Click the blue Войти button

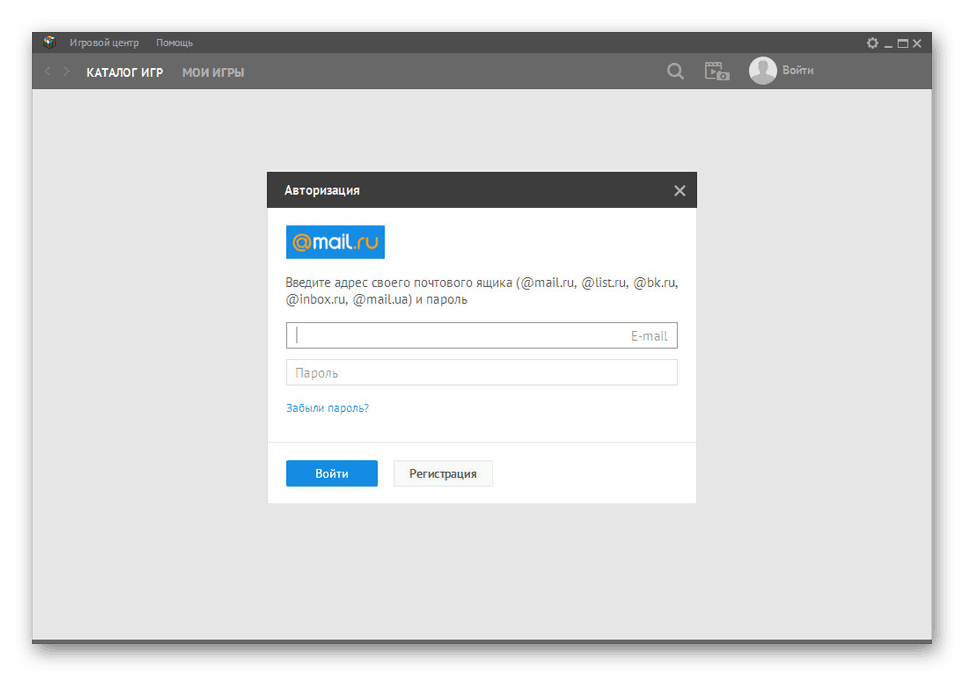[331, 473]
